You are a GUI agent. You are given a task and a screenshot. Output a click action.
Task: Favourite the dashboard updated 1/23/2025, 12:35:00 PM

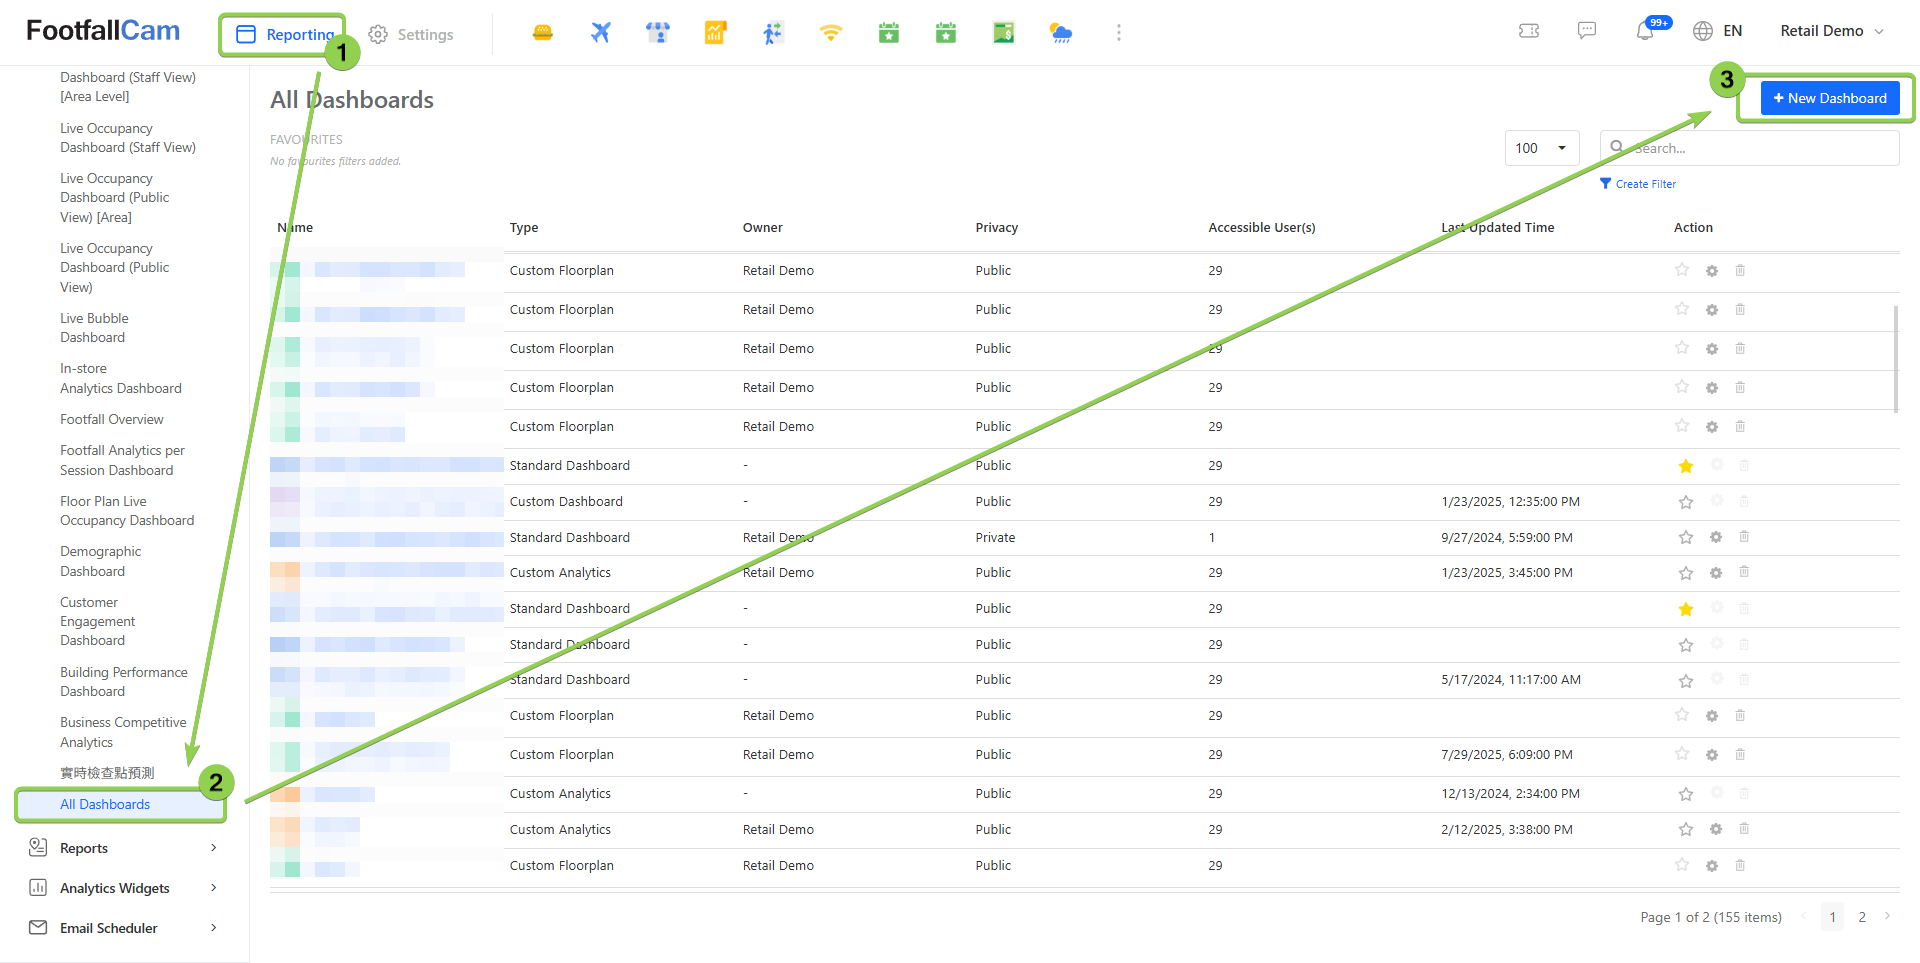point(1686,502)
